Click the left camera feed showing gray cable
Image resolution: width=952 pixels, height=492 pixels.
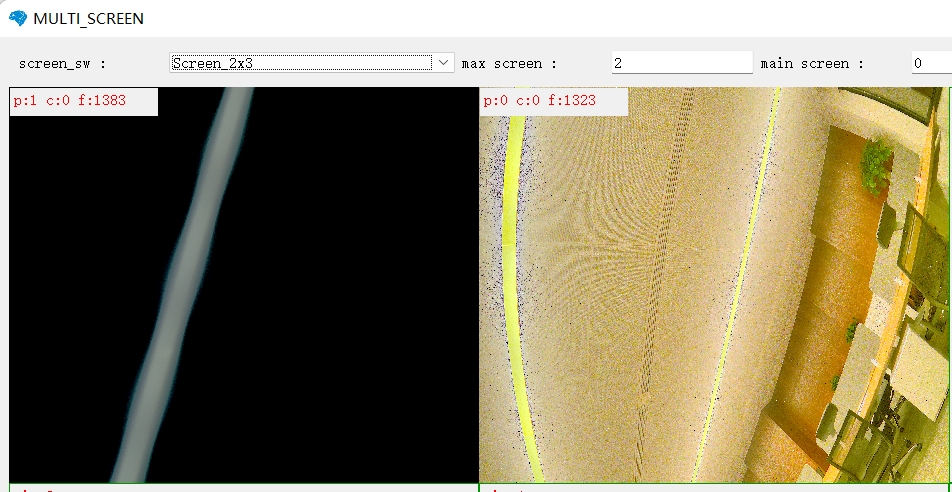(x=244, y=300)
